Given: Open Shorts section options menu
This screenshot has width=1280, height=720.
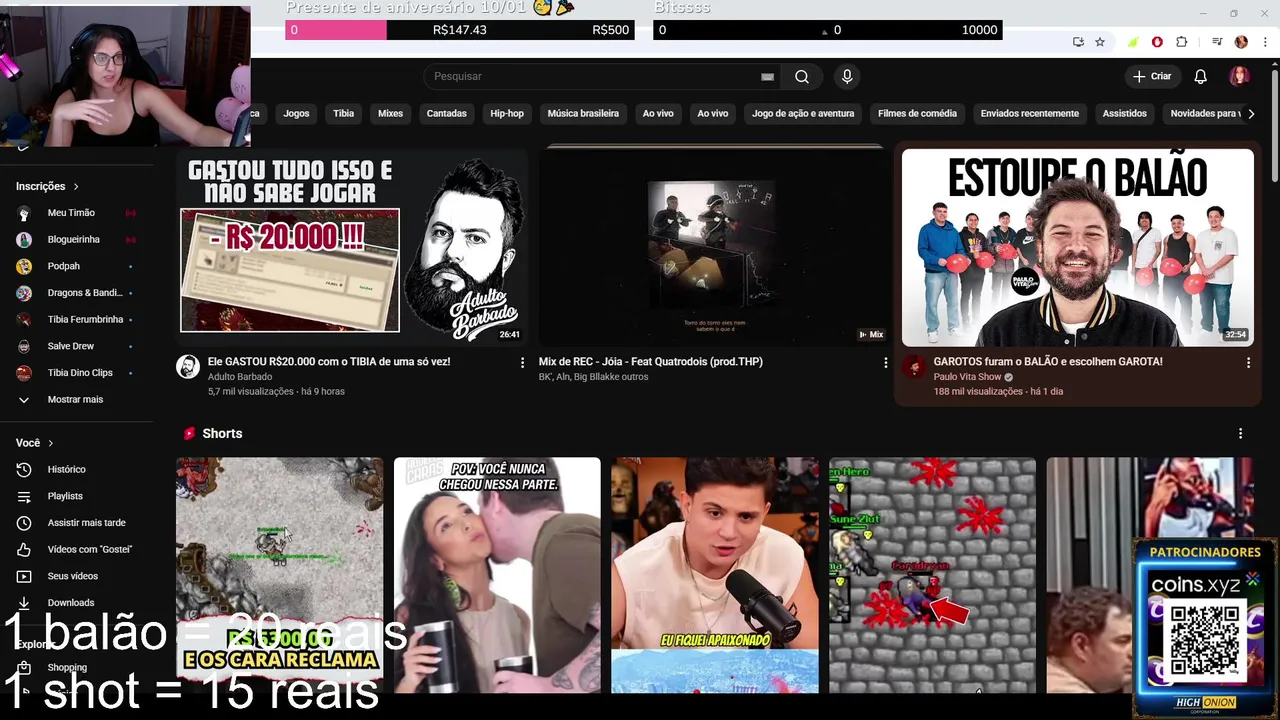Looking at the screenshot, I should pos(1240,434).
